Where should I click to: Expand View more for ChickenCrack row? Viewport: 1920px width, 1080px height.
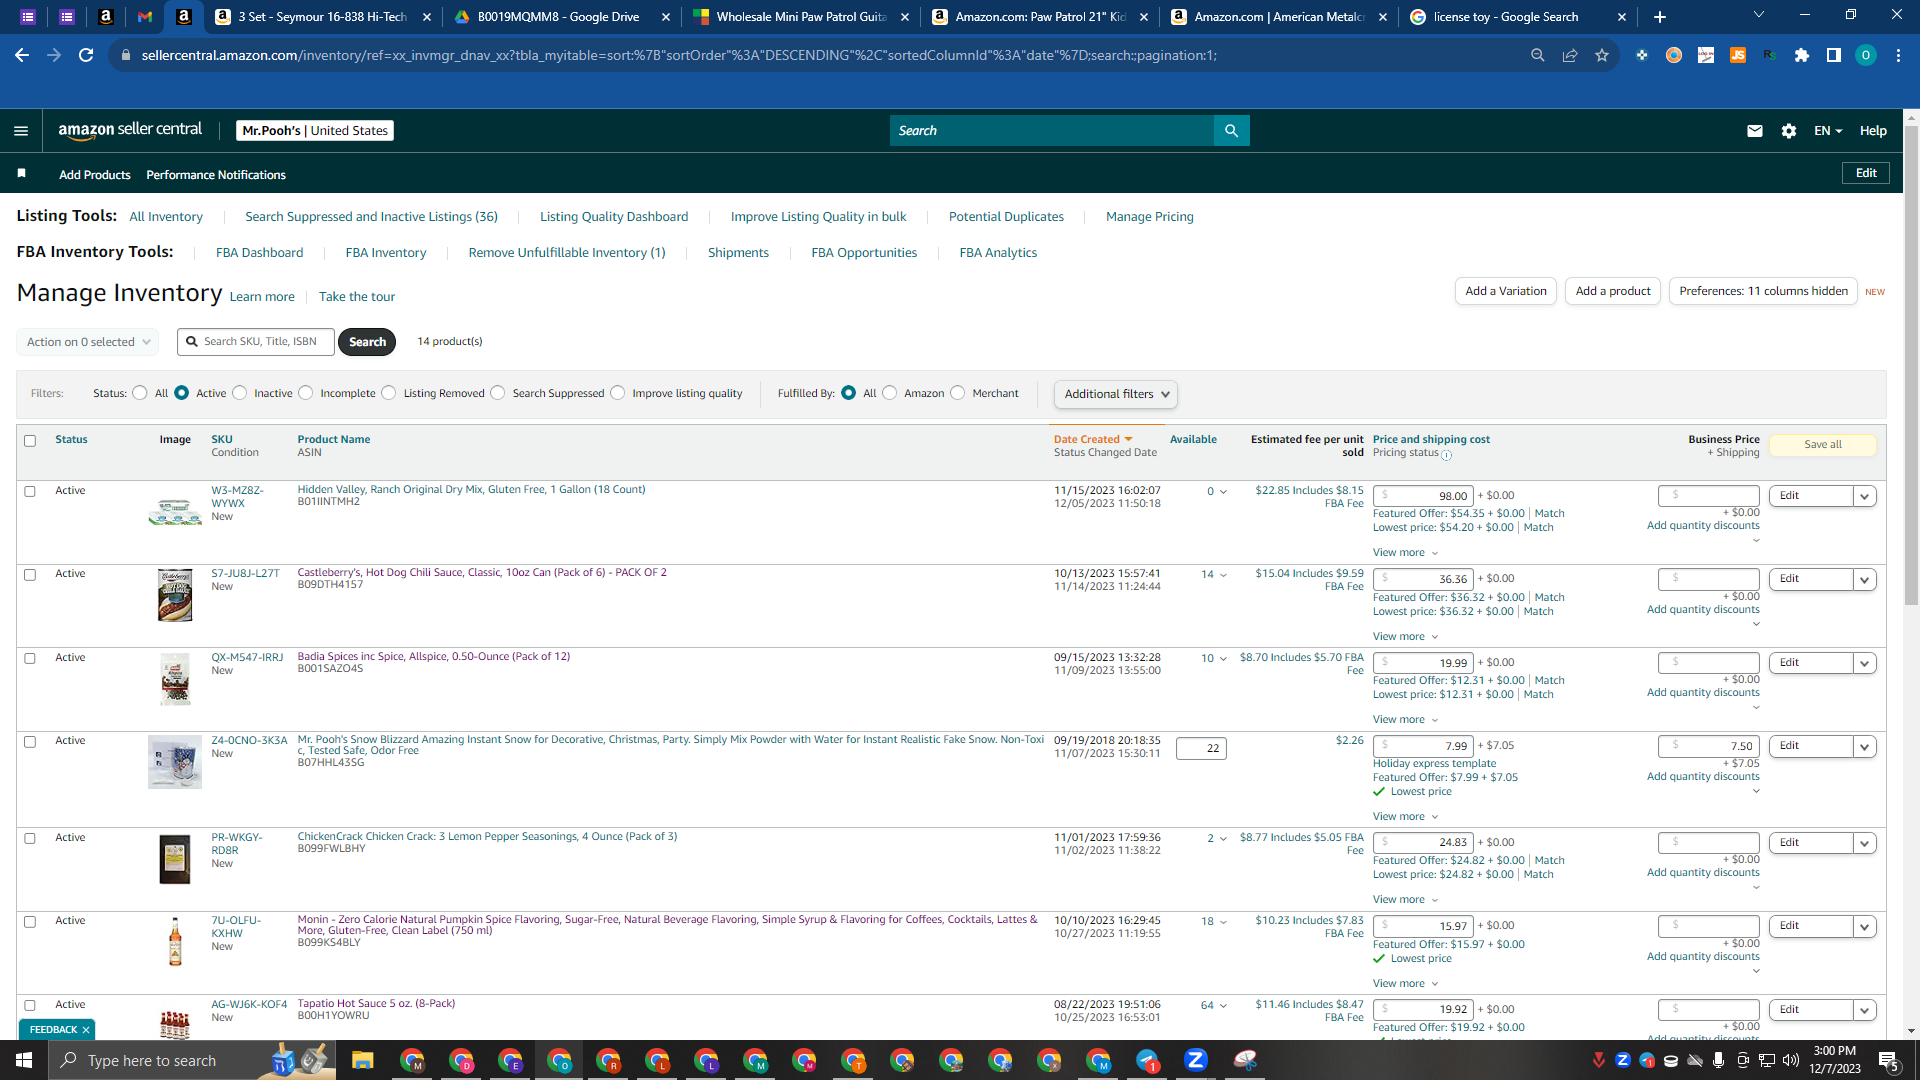point(1405,899)
